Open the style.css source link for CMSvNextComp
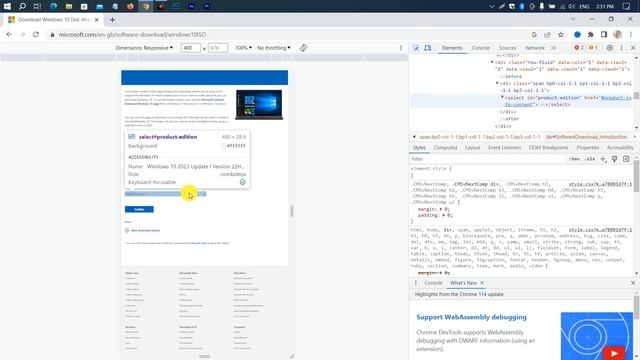Screen dimensions: 640x360 click(x=600, y=184)
